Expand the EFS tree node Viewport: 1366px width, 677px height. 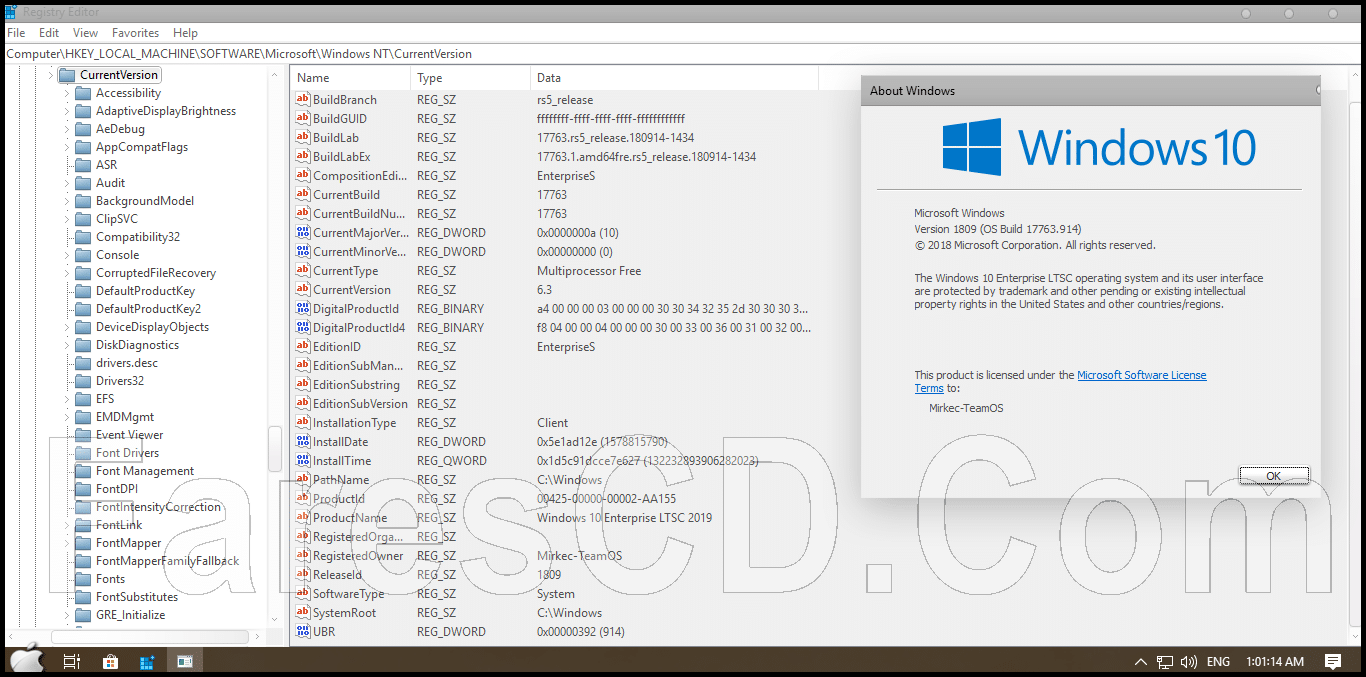[67, 399]
